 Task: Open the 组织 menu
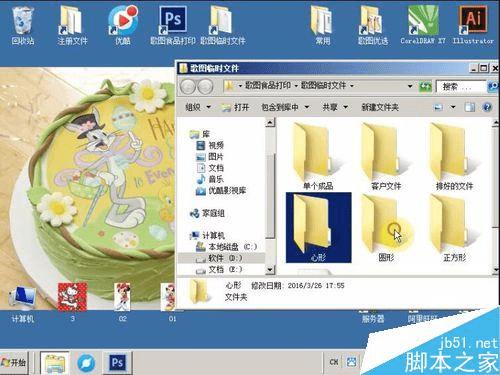point(198,107)
